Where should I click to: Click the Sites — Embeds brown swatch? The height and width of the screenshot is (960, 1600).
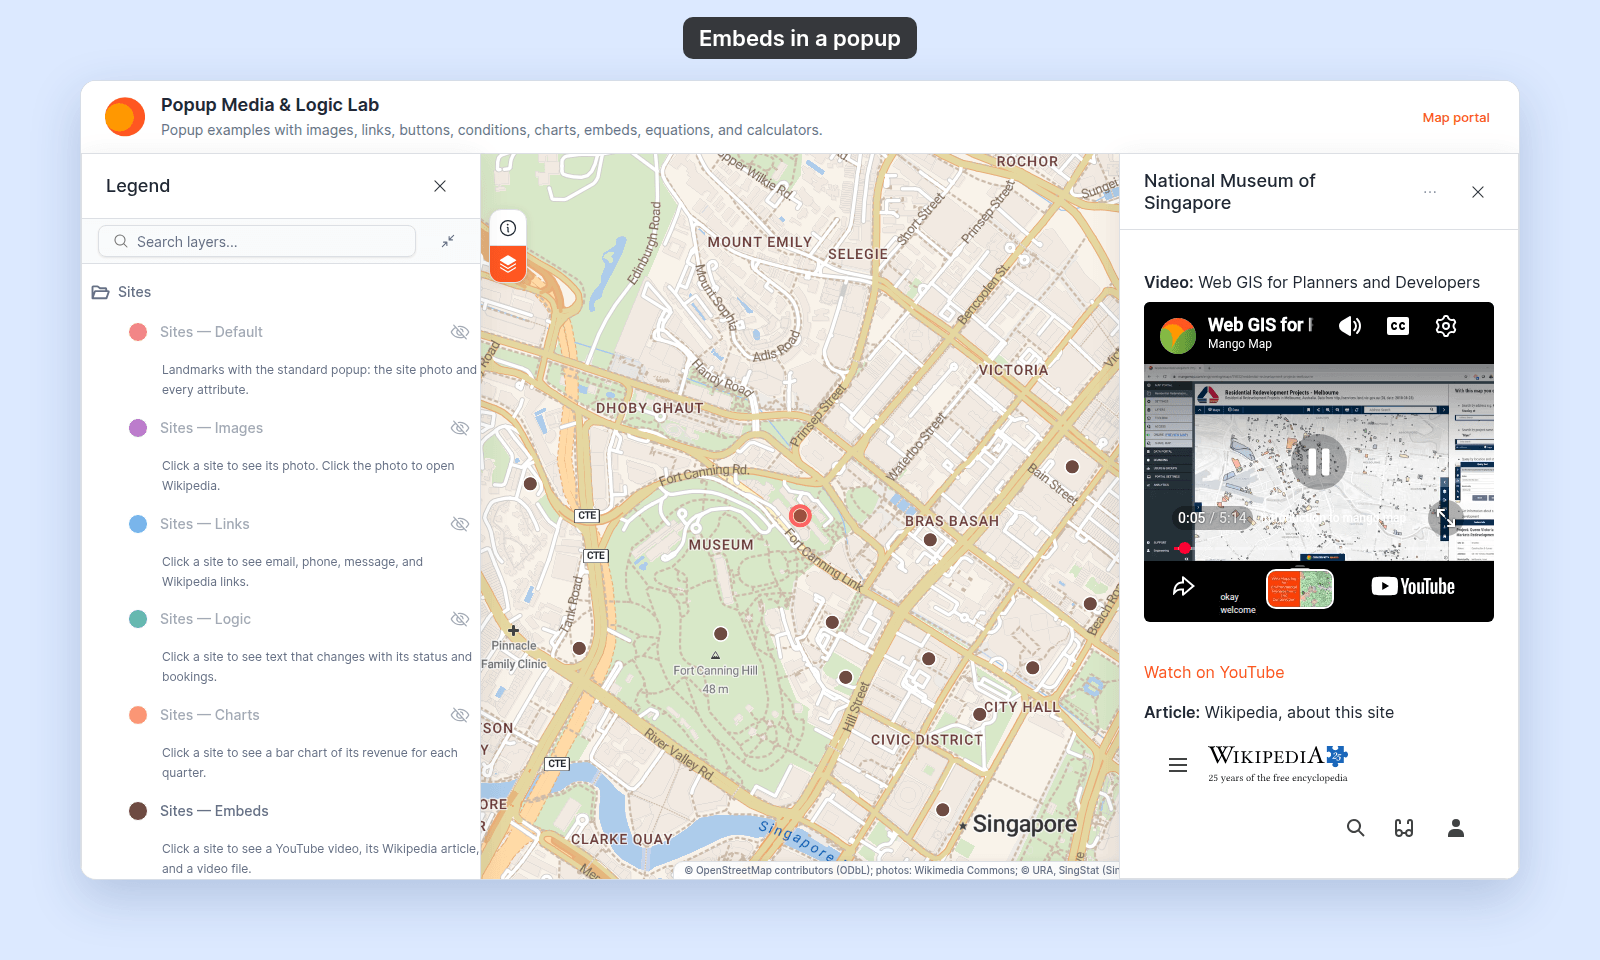click(138, 811)
